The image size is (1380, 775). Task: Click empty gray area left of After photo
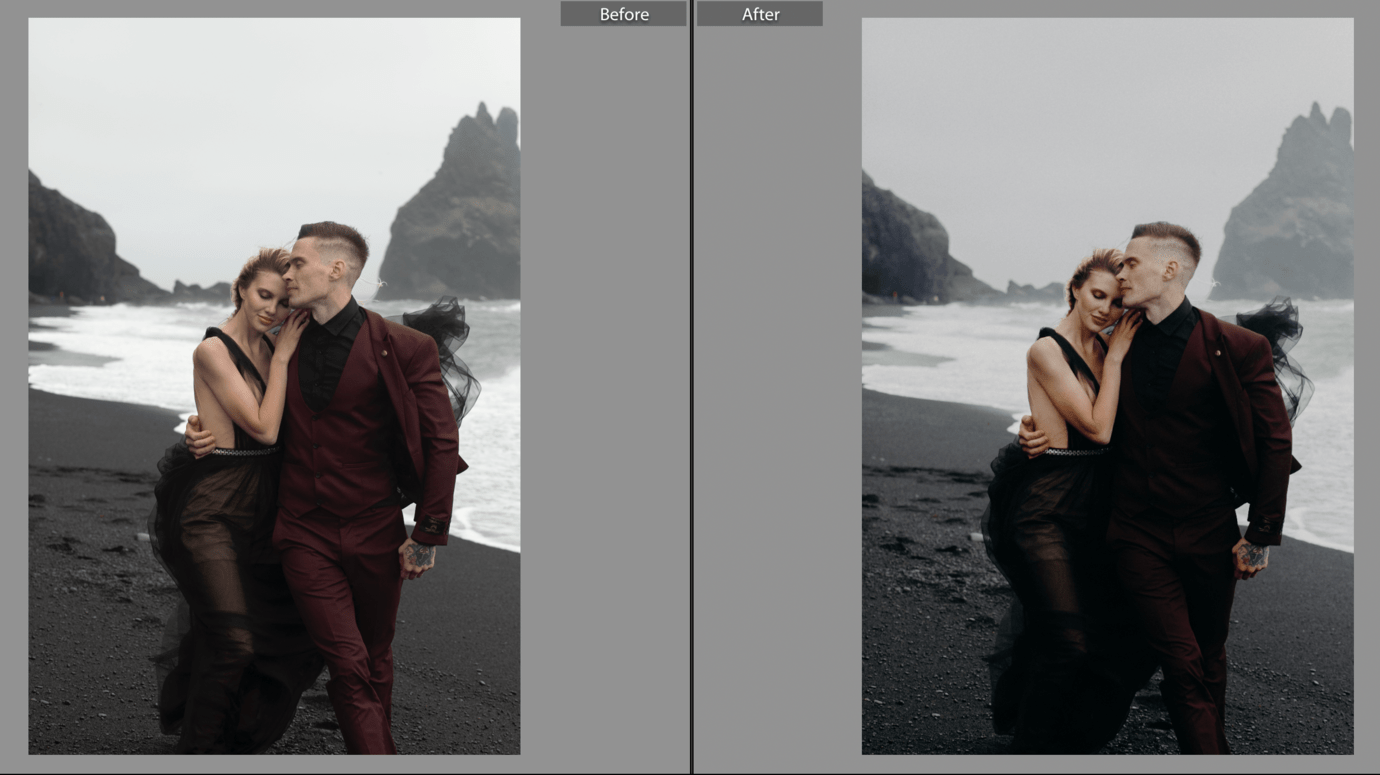point(777,400)
